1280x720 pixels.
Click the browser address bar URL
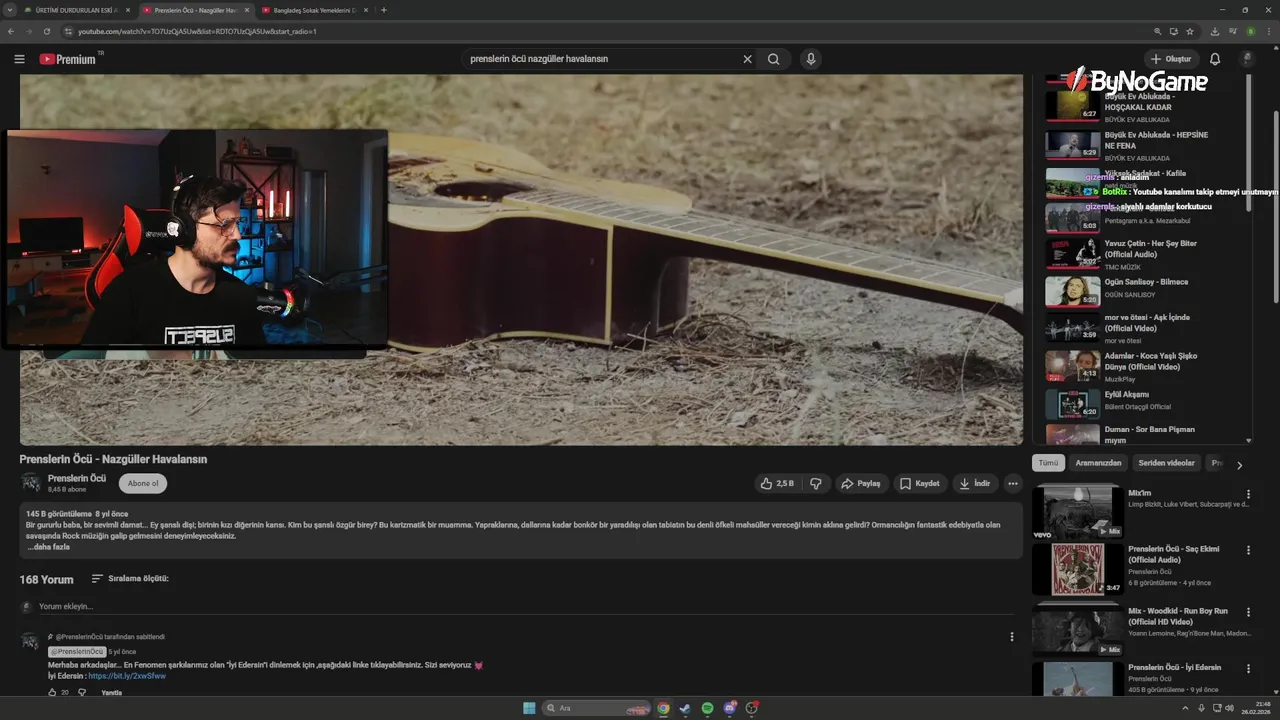[x=198, y=31]
